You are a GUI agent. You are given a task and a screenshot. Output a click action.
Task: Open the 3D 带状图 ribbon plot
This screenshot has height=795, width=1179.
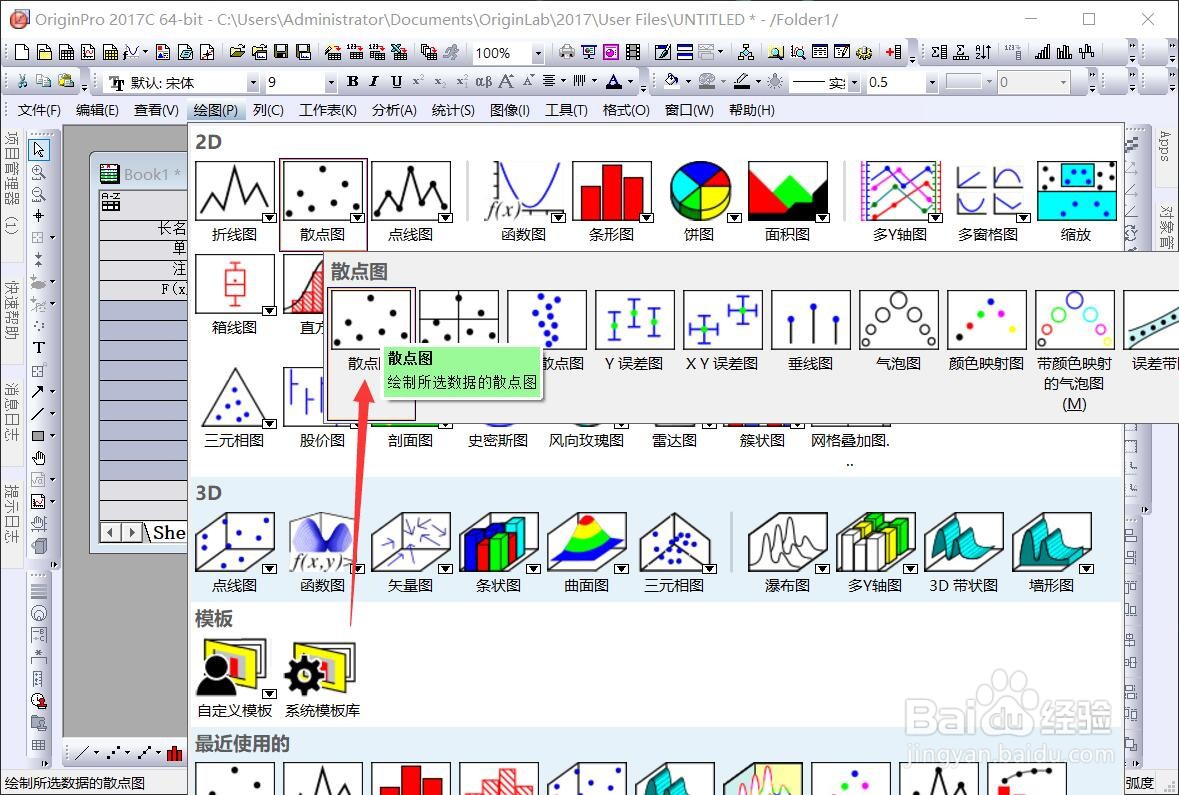point(963,543)
